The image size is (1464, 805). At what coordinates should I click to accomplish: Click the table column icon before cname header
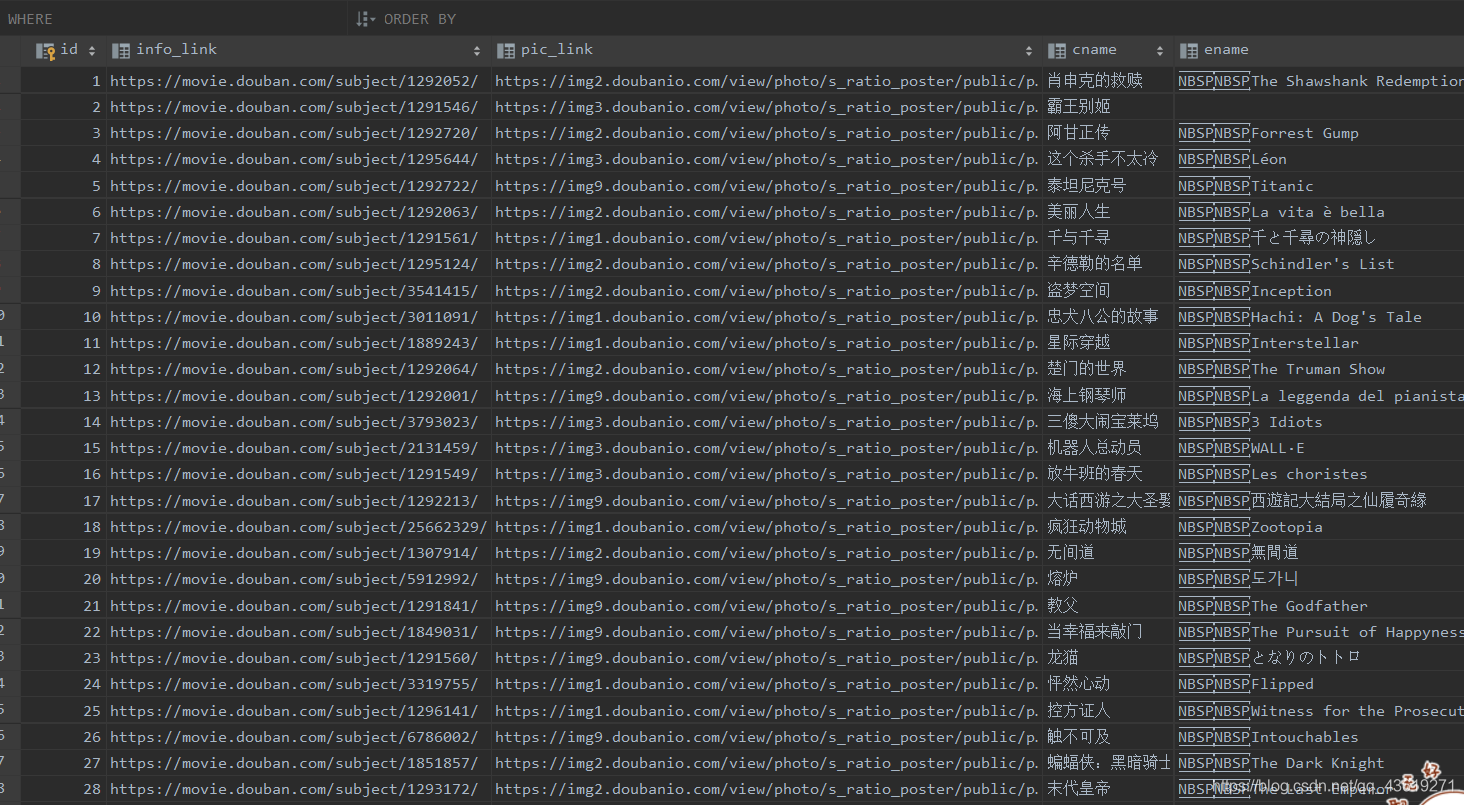coord(1057,49)
